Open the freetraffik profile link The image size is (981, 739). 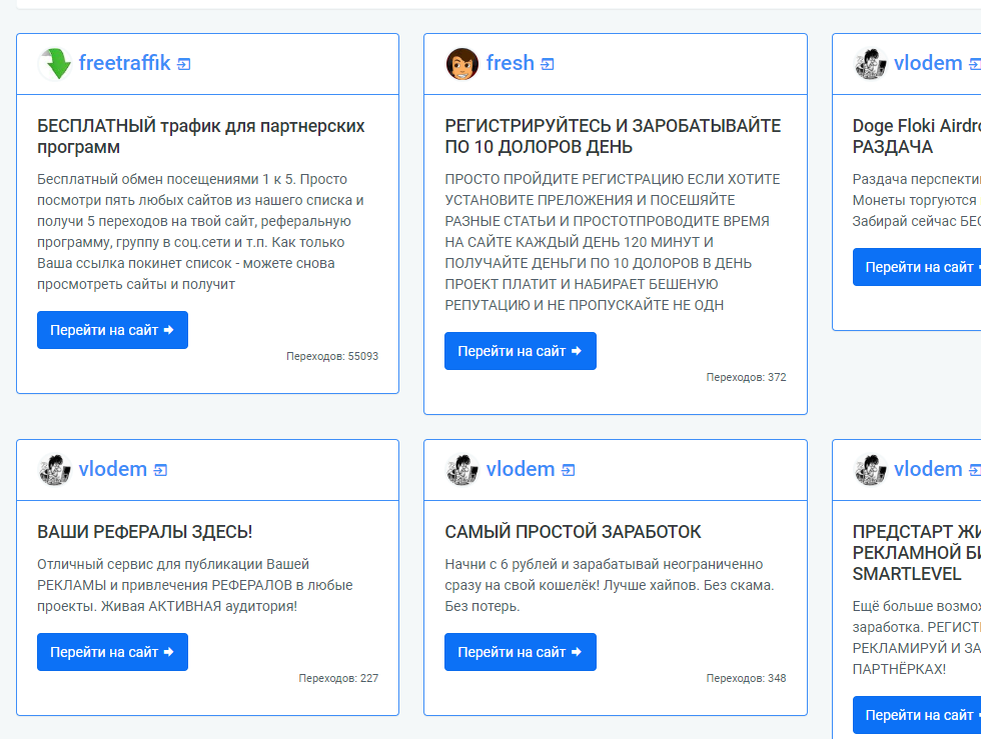pos(125,63)
